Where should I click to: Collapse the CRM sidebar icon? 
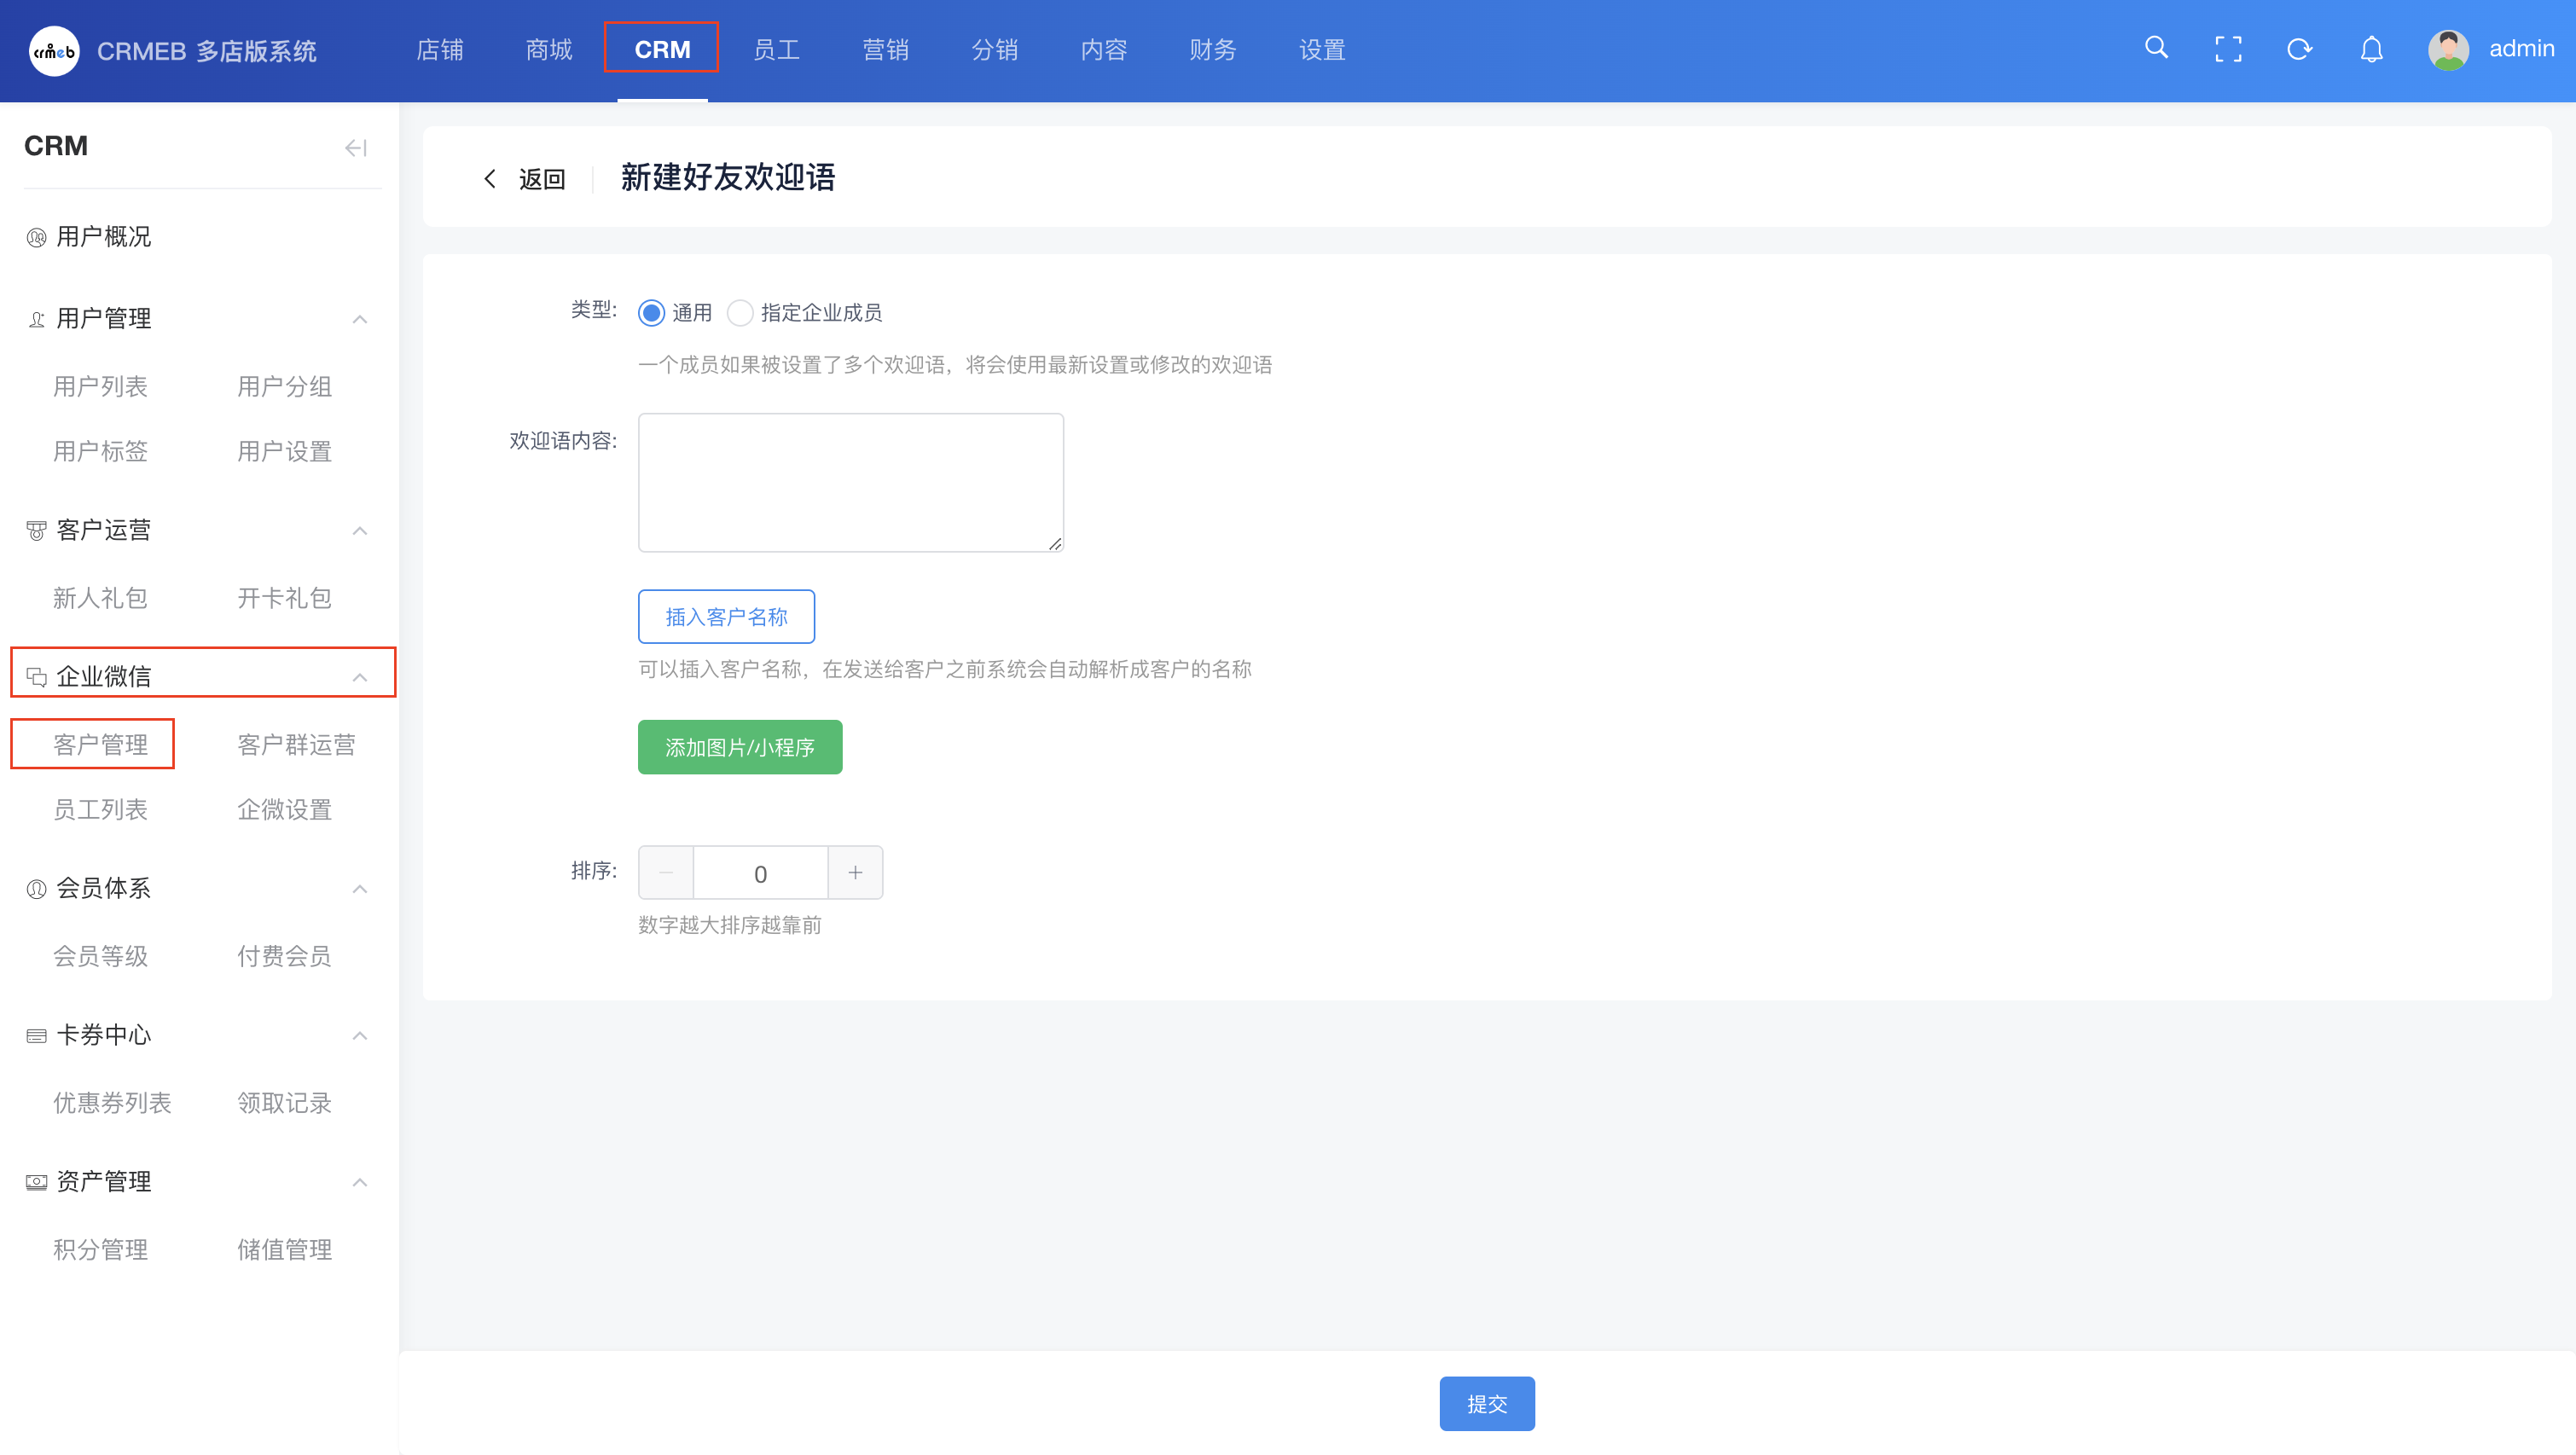(x=355, y=148)
